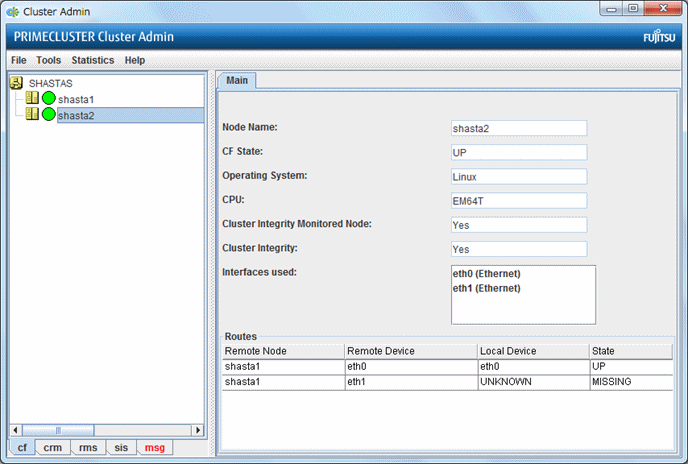Select the shasta1 node in tree
The height and width of the screenshot is (464, 688).
tap(76, 100)
